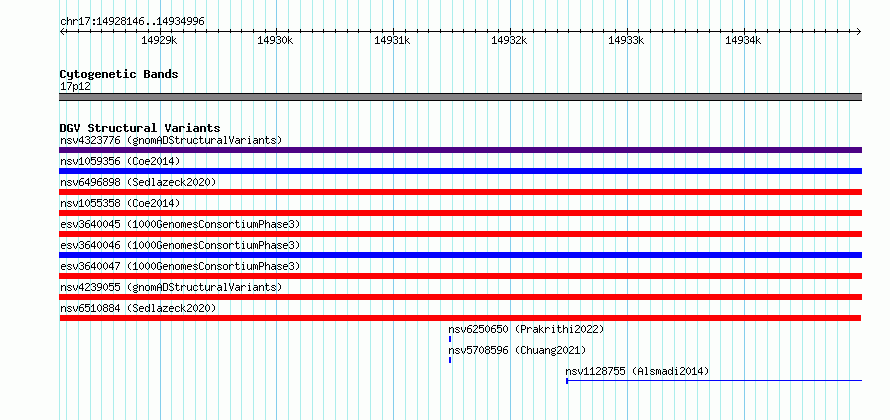Click the nsv6250650 (Prakrithi2022) label

coord(526,329)
